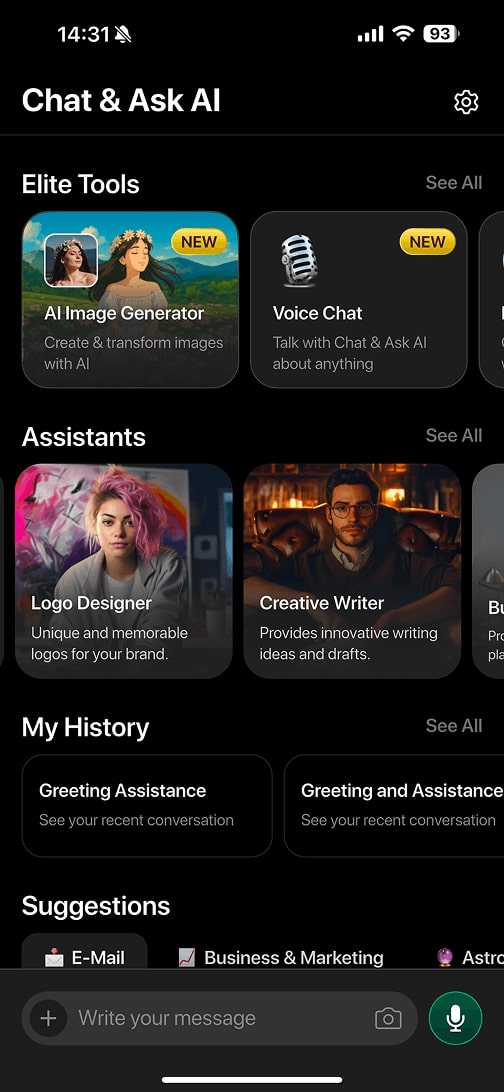Tap the My History heading

pos(86,727)
